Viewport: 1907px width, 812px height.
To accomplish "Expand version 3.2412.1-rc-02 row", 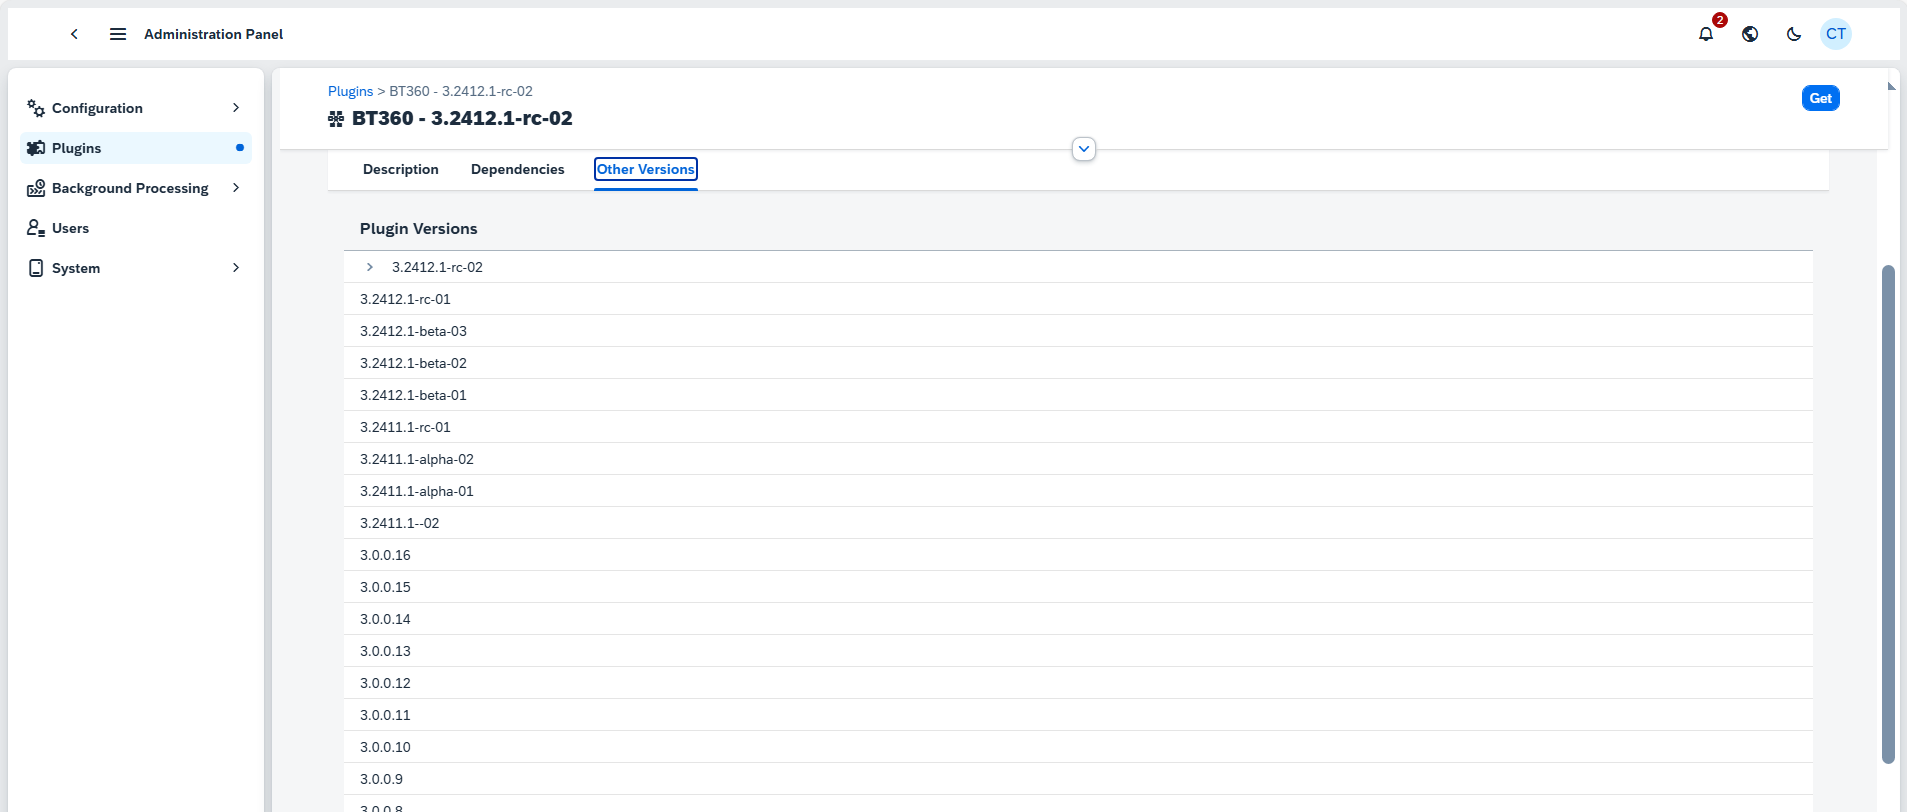I will click(370, 267).
